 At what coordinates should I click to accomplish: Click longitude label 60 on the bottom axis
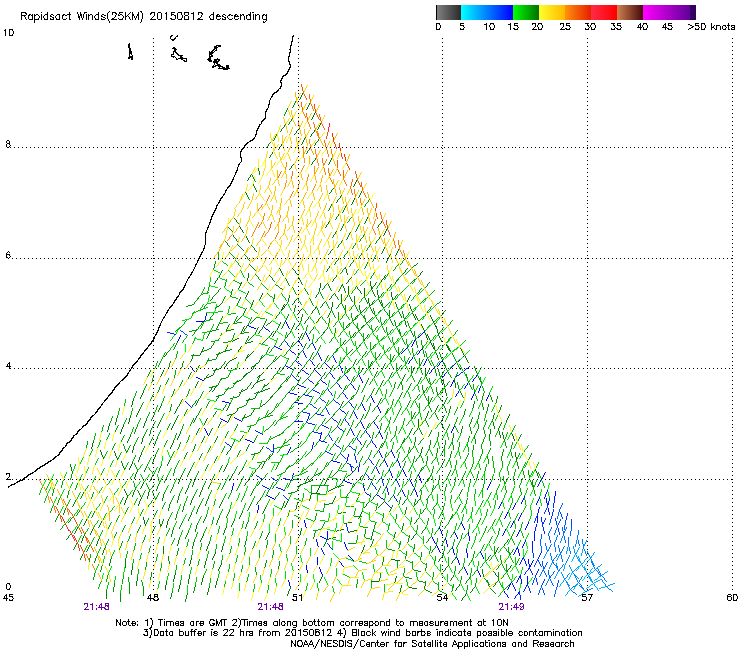[732, 598]
